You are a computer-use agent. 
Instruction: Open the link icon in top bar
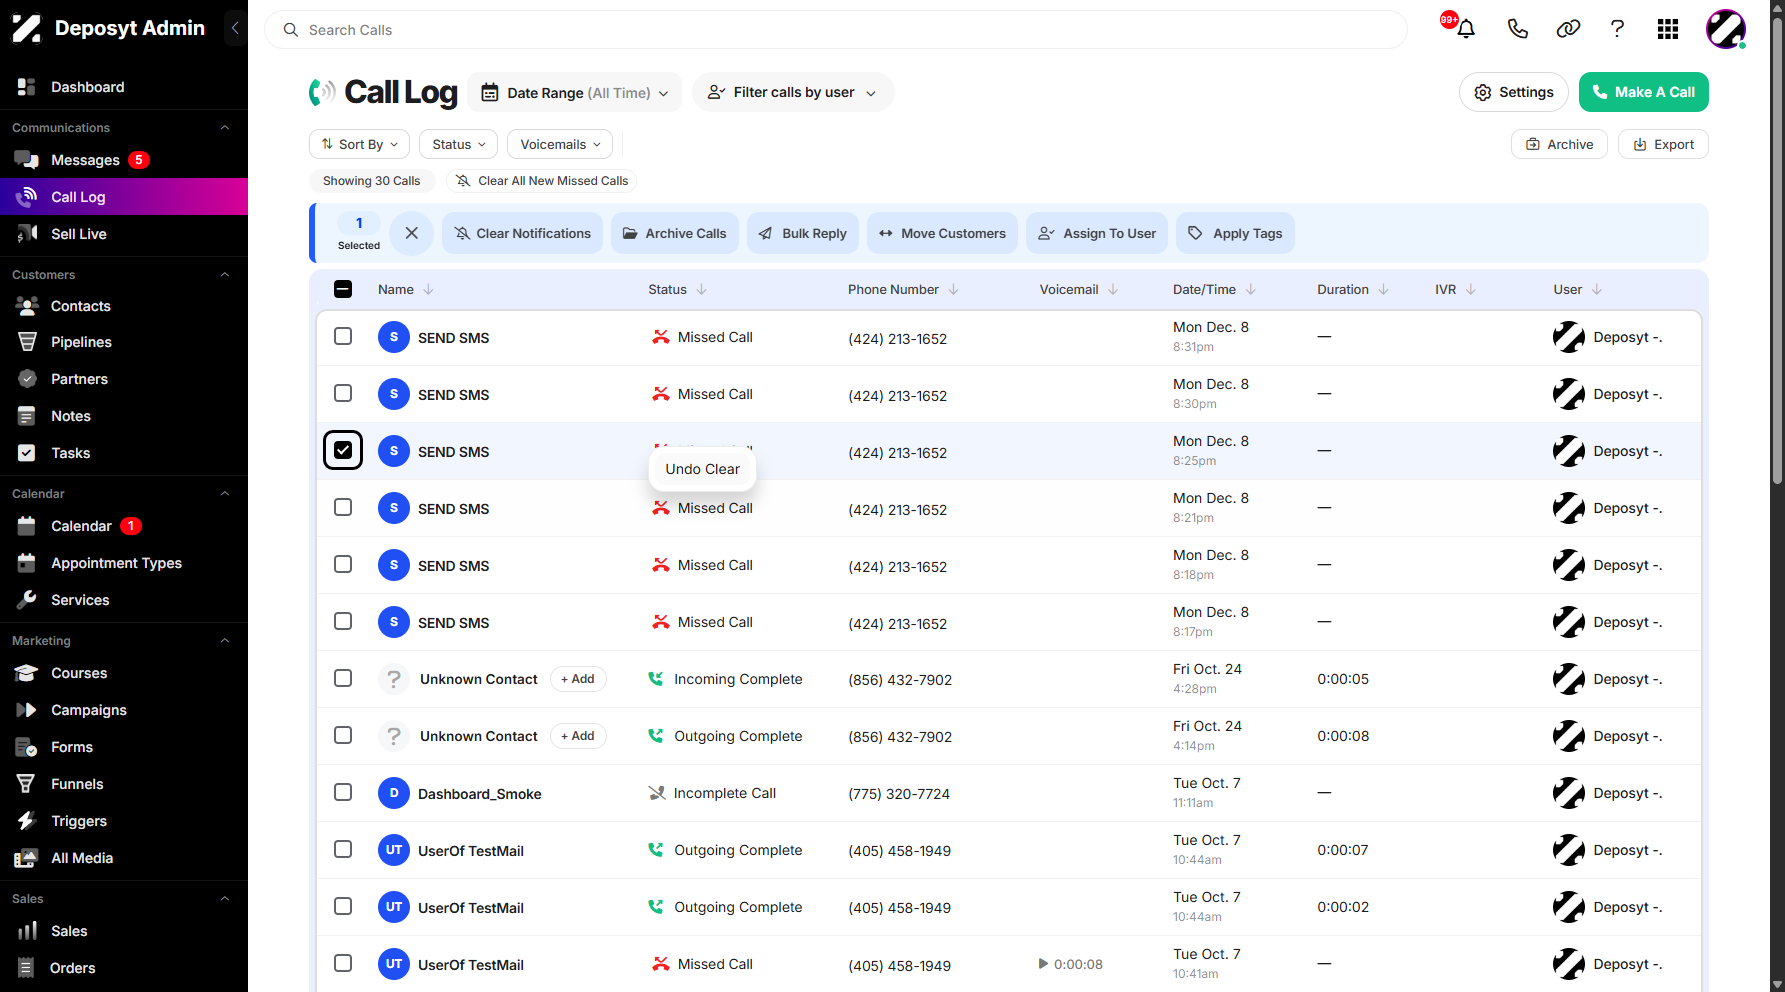1568,29
